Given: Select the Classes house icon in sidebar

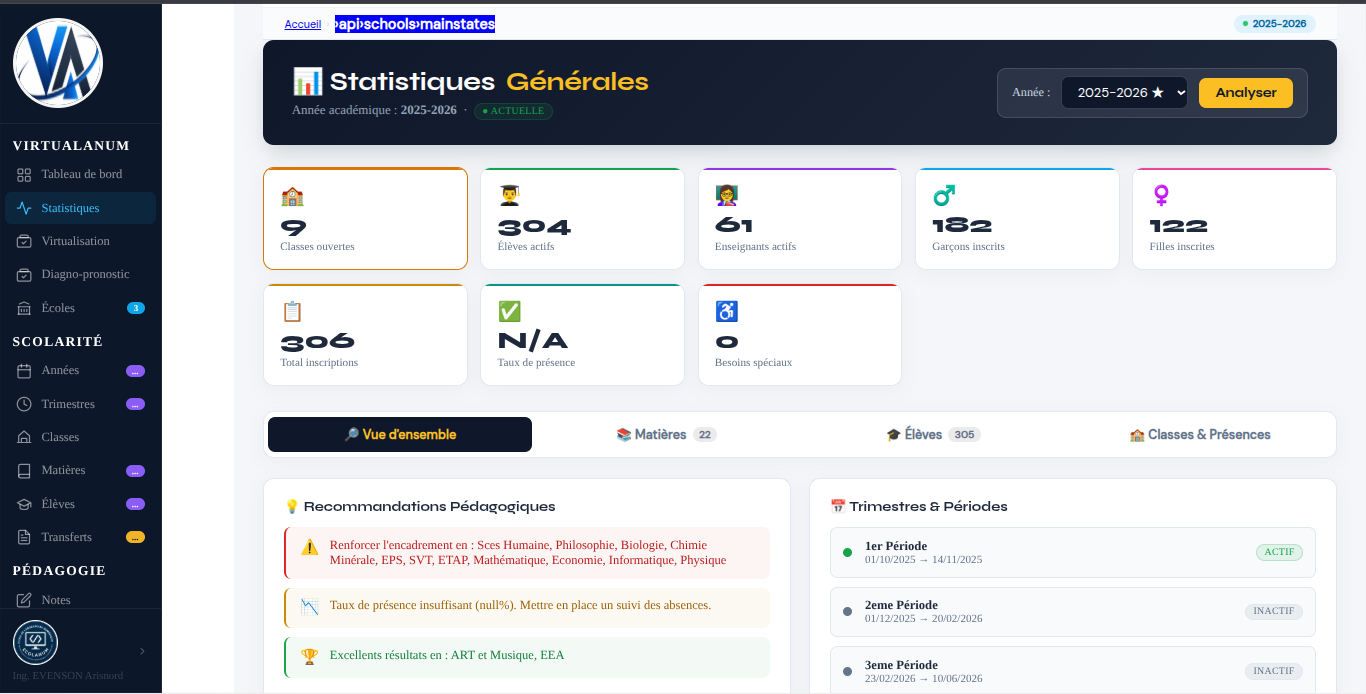Looking at the screenshot, I should click(x=24, y=437).
